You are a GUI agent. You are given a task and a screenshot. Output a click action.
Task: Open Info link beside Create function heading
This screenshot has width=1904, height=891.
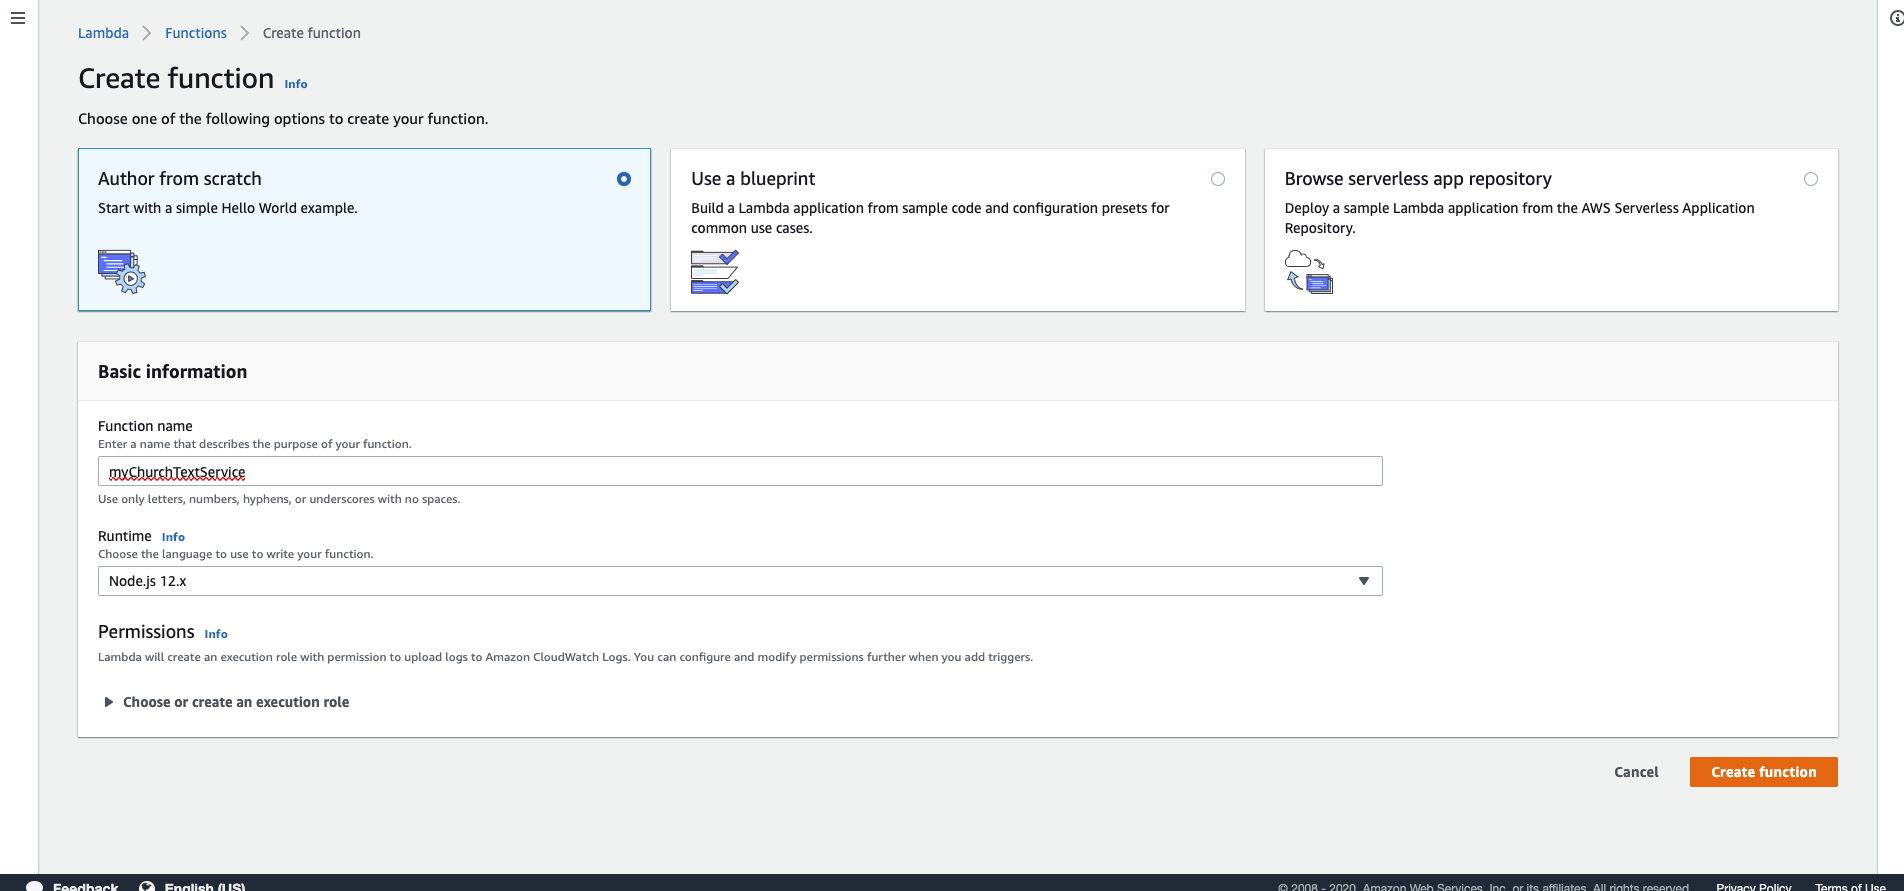(296, 84)
